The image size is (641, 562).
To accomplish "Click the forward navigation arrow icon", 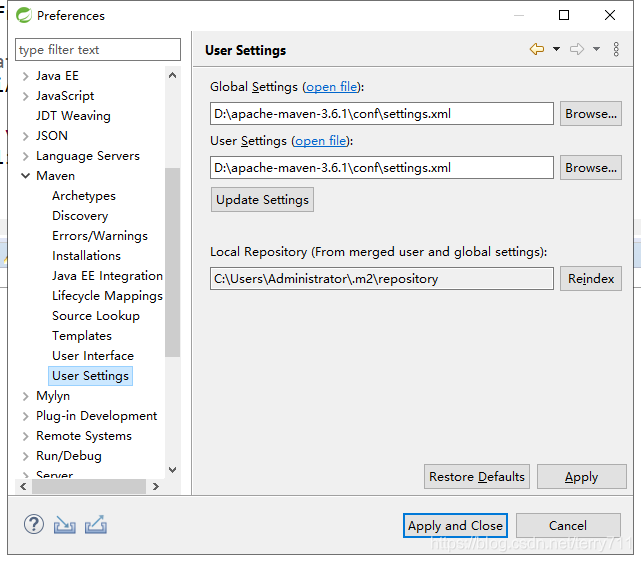I will (x=576, y=50).
